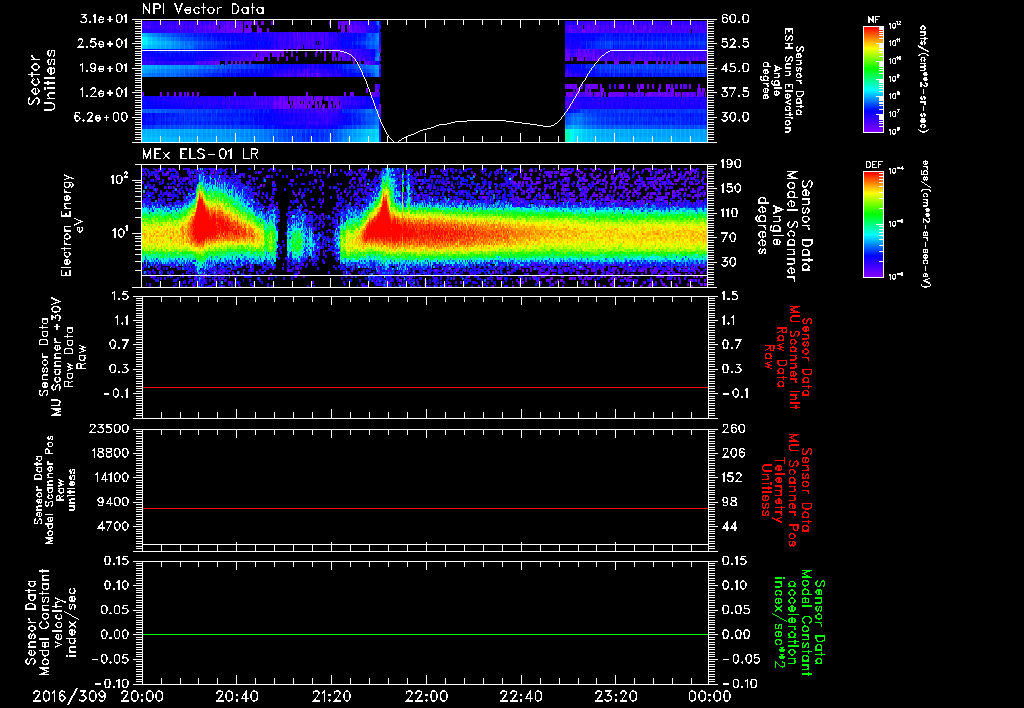This screenshot has width=1024, height=708.
Task: Click the red line in MU Scanner +30V panel
Action: [424, 387]
